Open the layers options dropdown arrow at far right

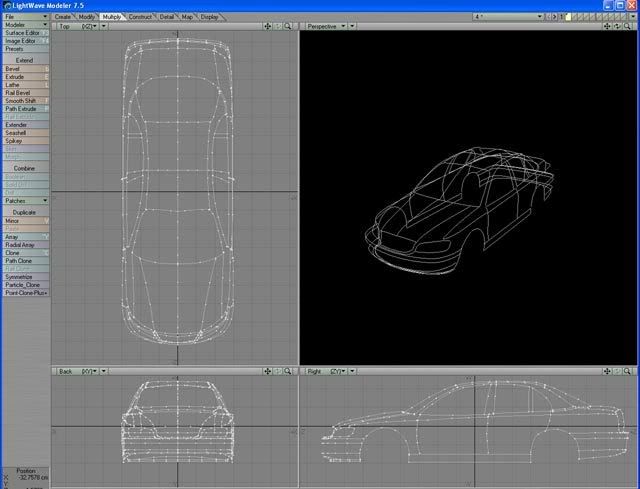pyautogui.click(x=633, y=17)
